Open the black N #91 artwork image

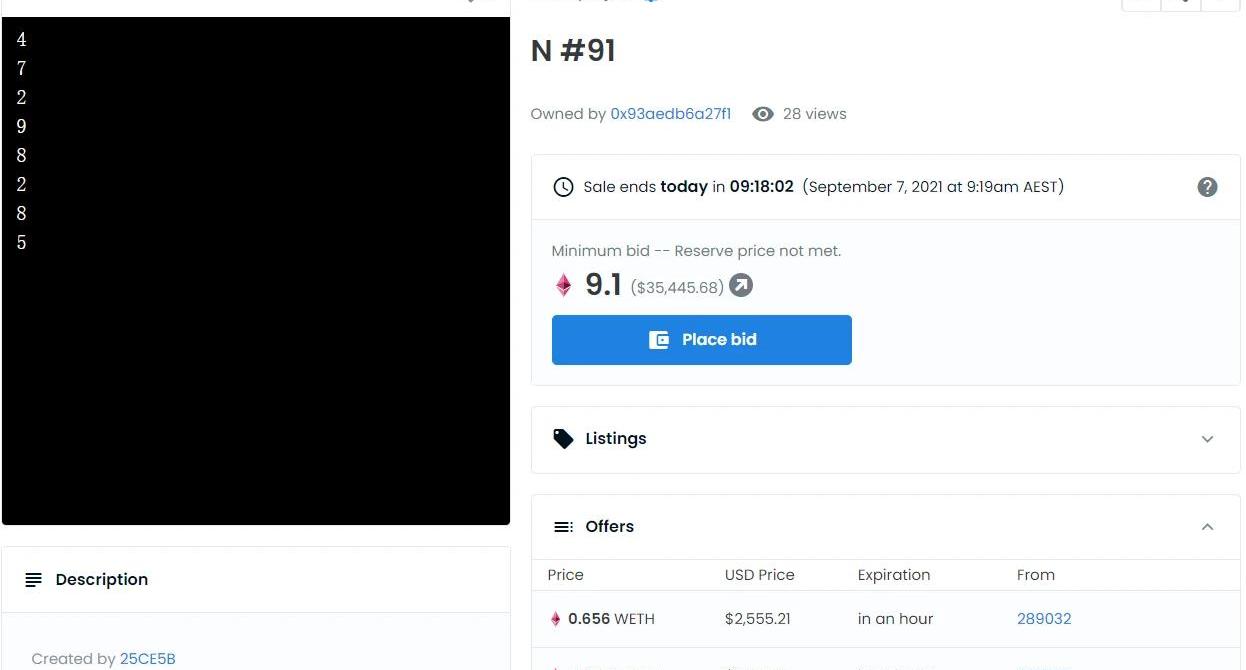click(x=256, y=270)
